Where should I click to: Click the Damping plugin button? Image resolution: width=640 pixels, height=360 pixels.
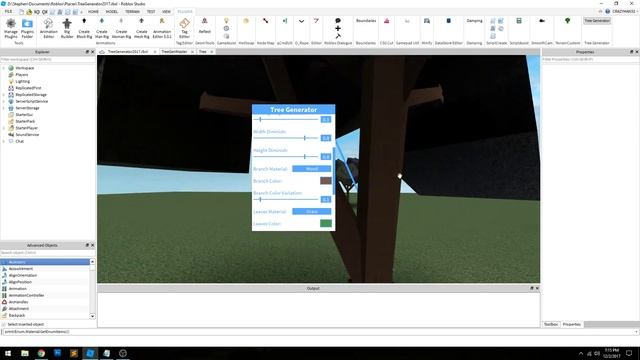[474, 20]
